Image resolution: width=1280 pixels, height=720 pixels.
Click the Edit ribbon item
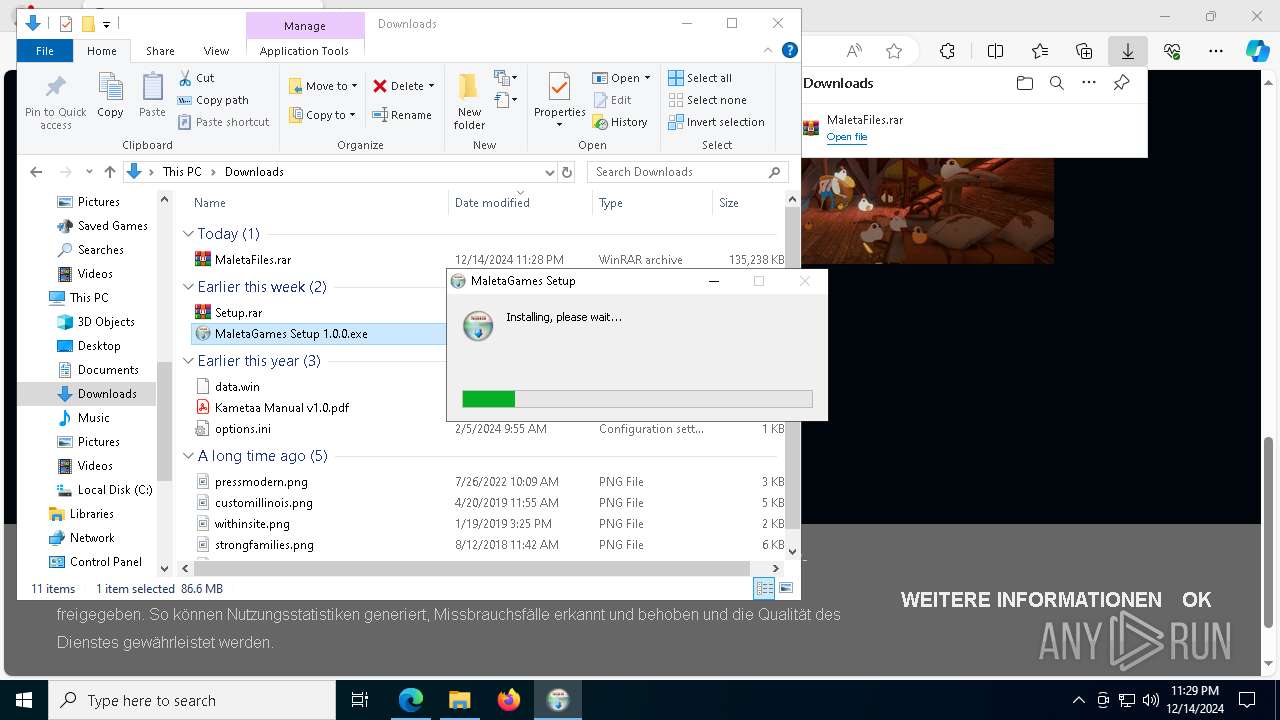pos(613,100)
